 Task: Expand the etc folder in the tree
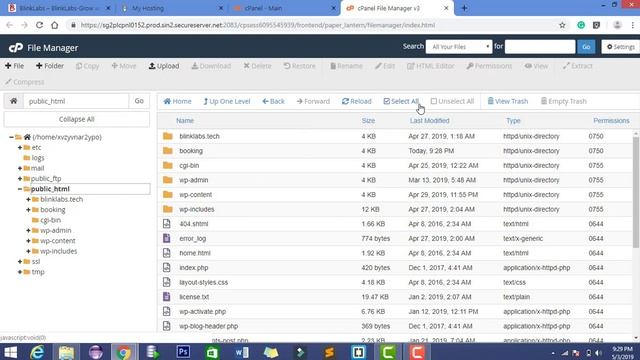click(x=20, y=147)
